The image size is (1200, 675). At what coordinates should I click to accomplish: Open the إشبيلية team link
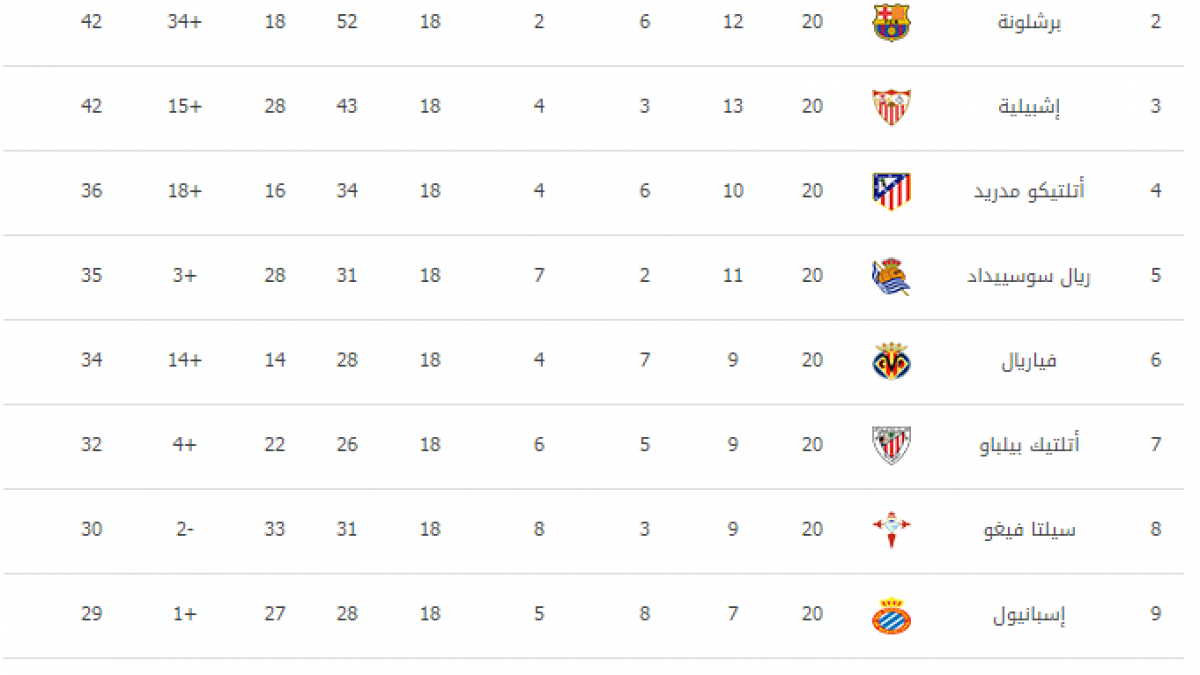(1028, 106)
